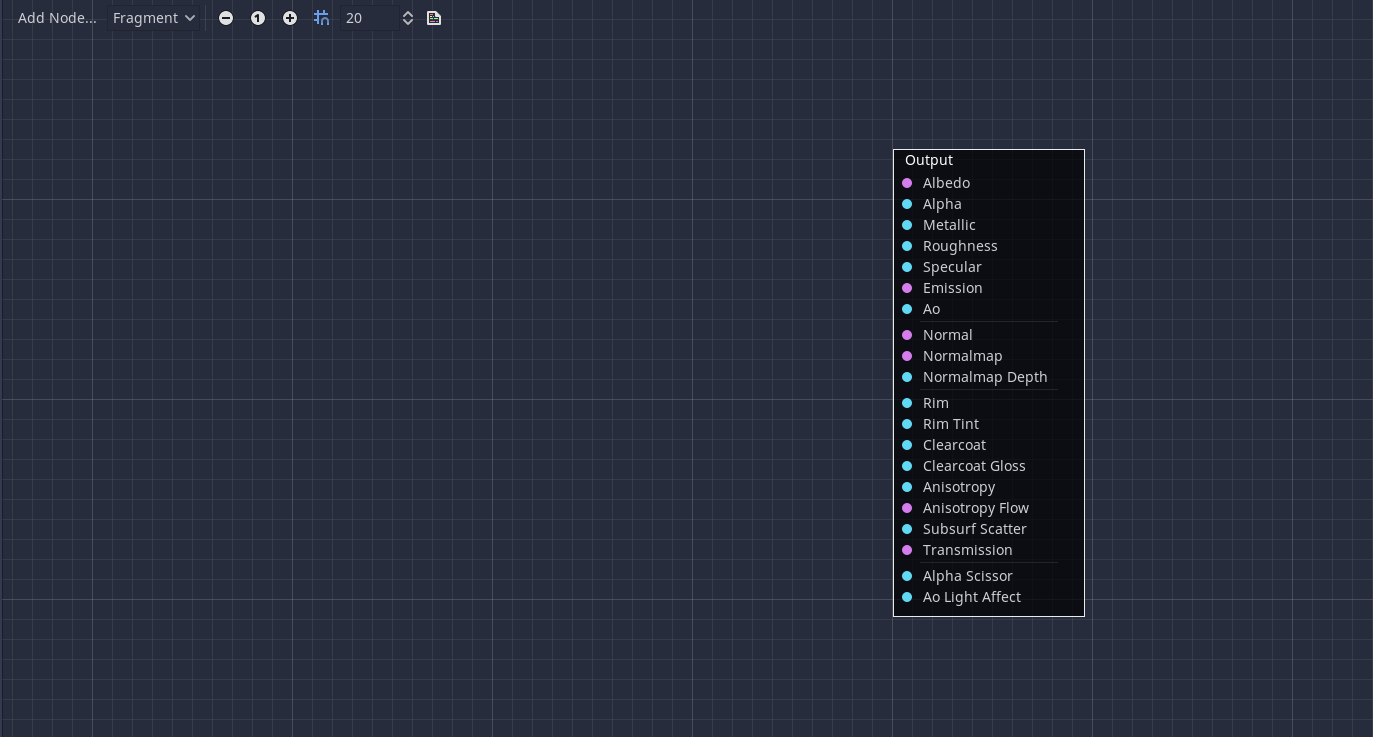
Task: Click the Transmission port dot
Action: pos(907,550)
